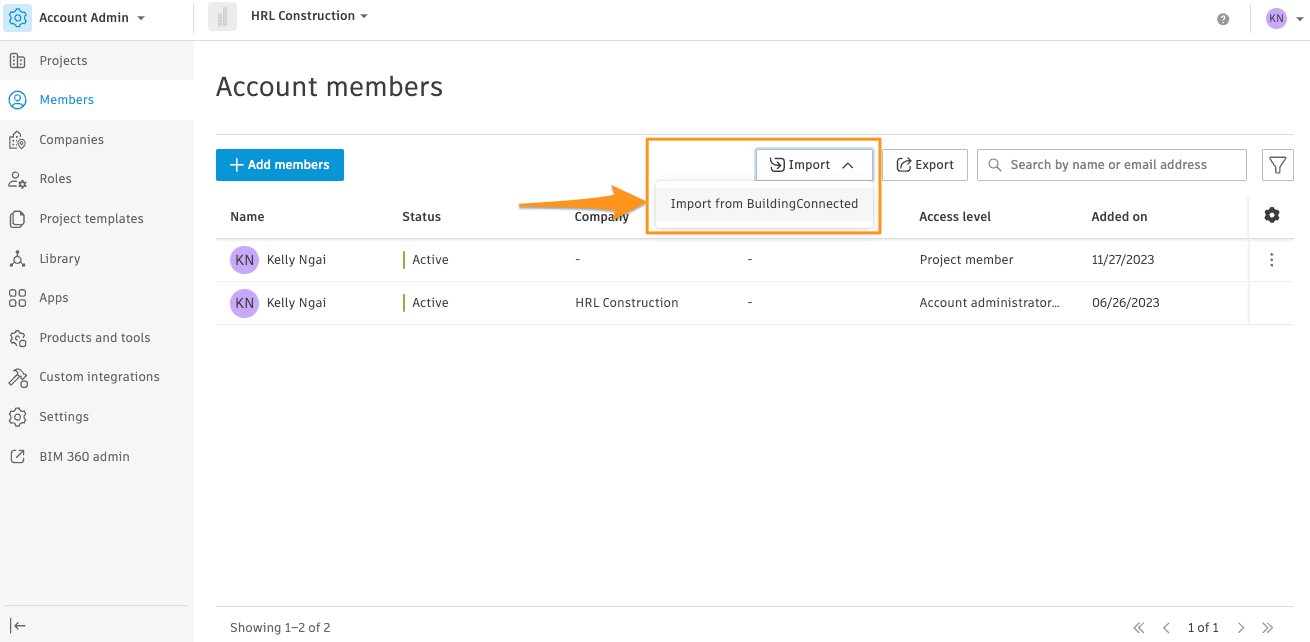Open Kelly Ngai of HRL Construction

296,303
